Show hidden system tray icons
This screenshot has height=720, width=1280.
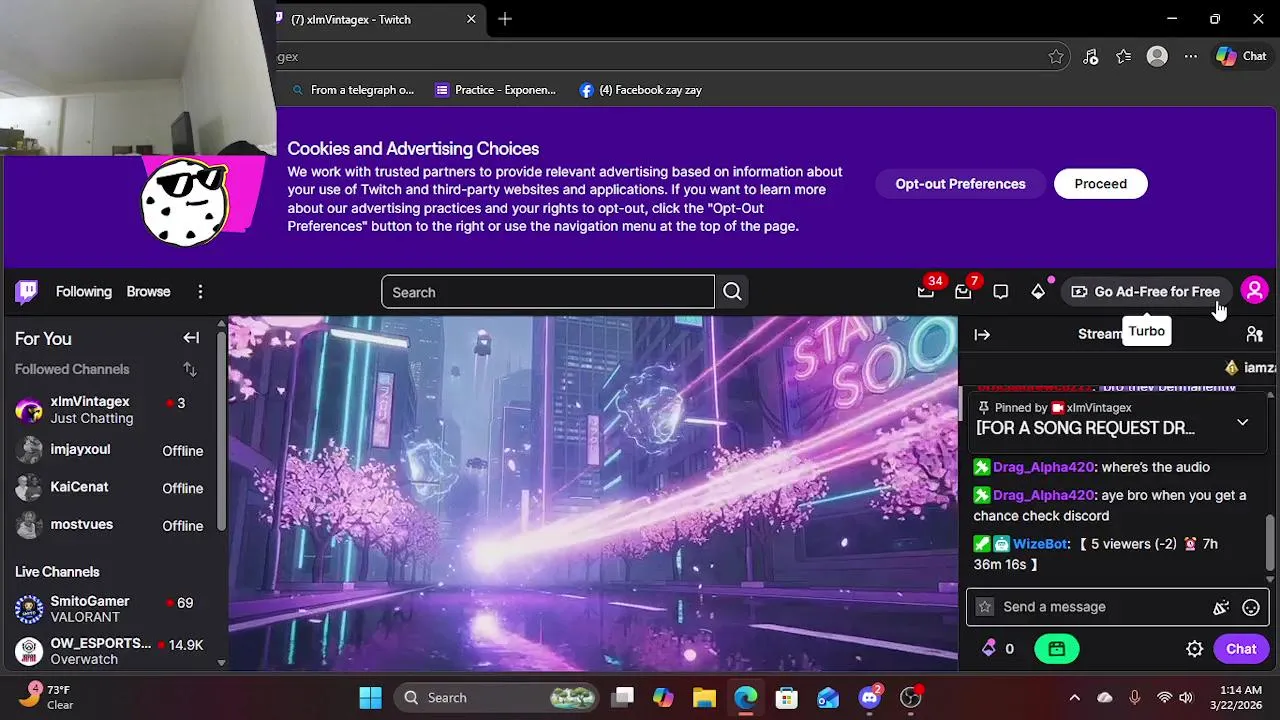(1074, 698)
